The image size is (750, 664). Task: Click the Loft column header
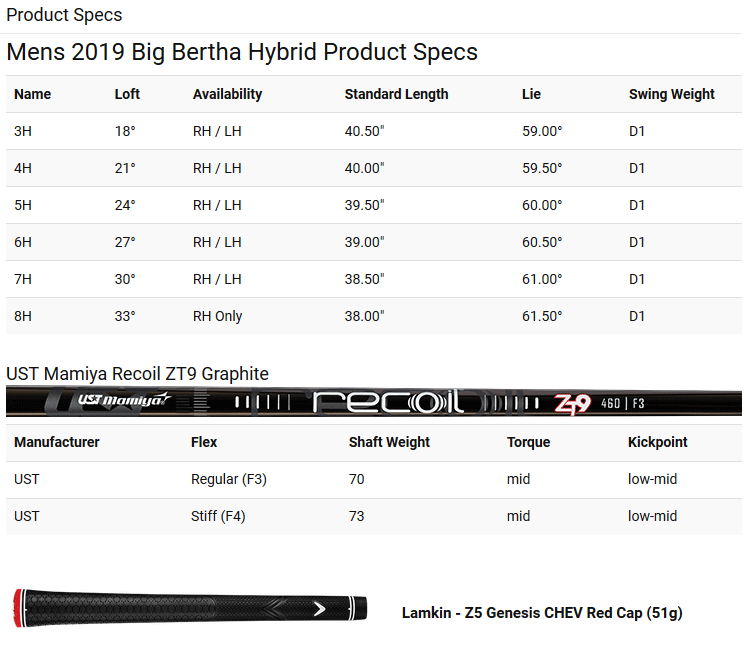point(127,94)
